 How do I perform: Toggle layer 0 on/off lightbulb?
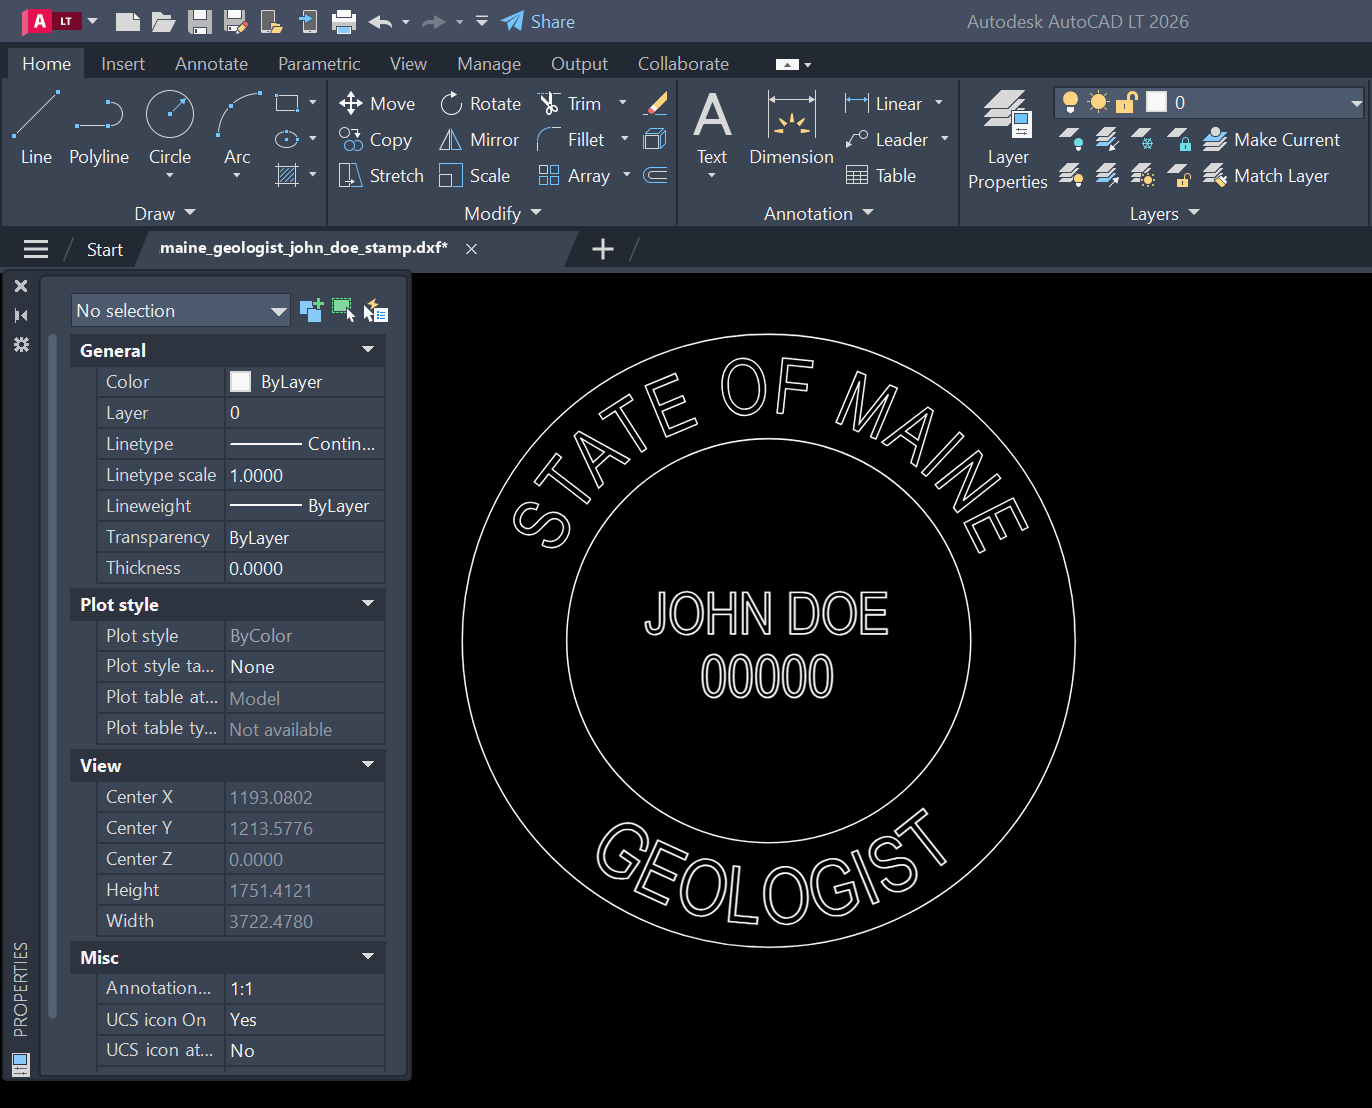tap(1070, 102)
